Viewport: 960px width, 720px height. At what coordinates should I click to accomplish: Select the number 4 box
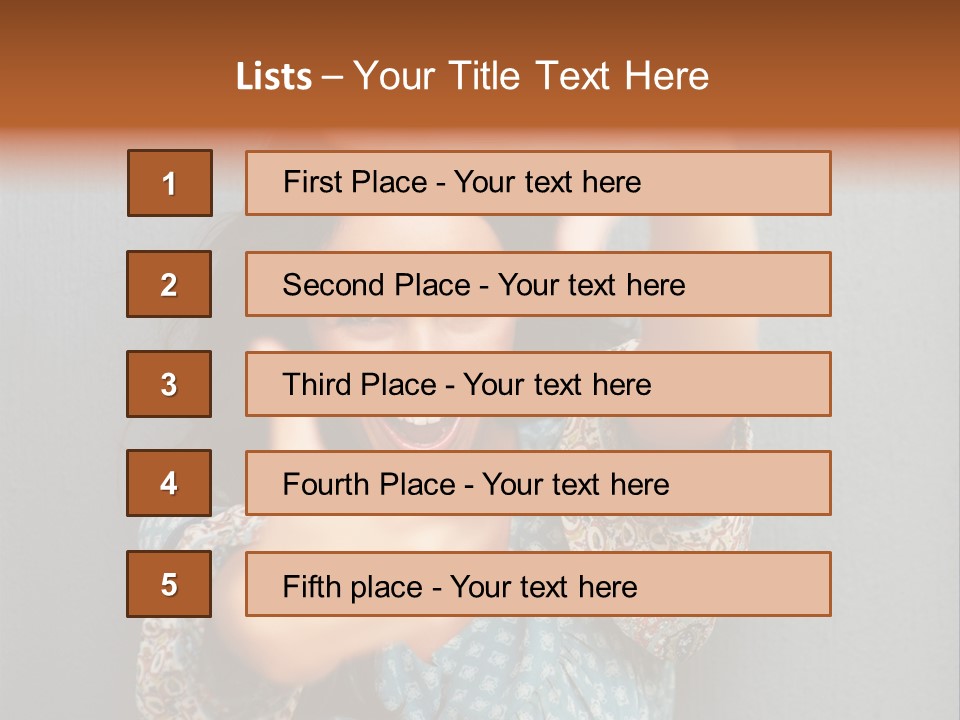coord(169,483)
